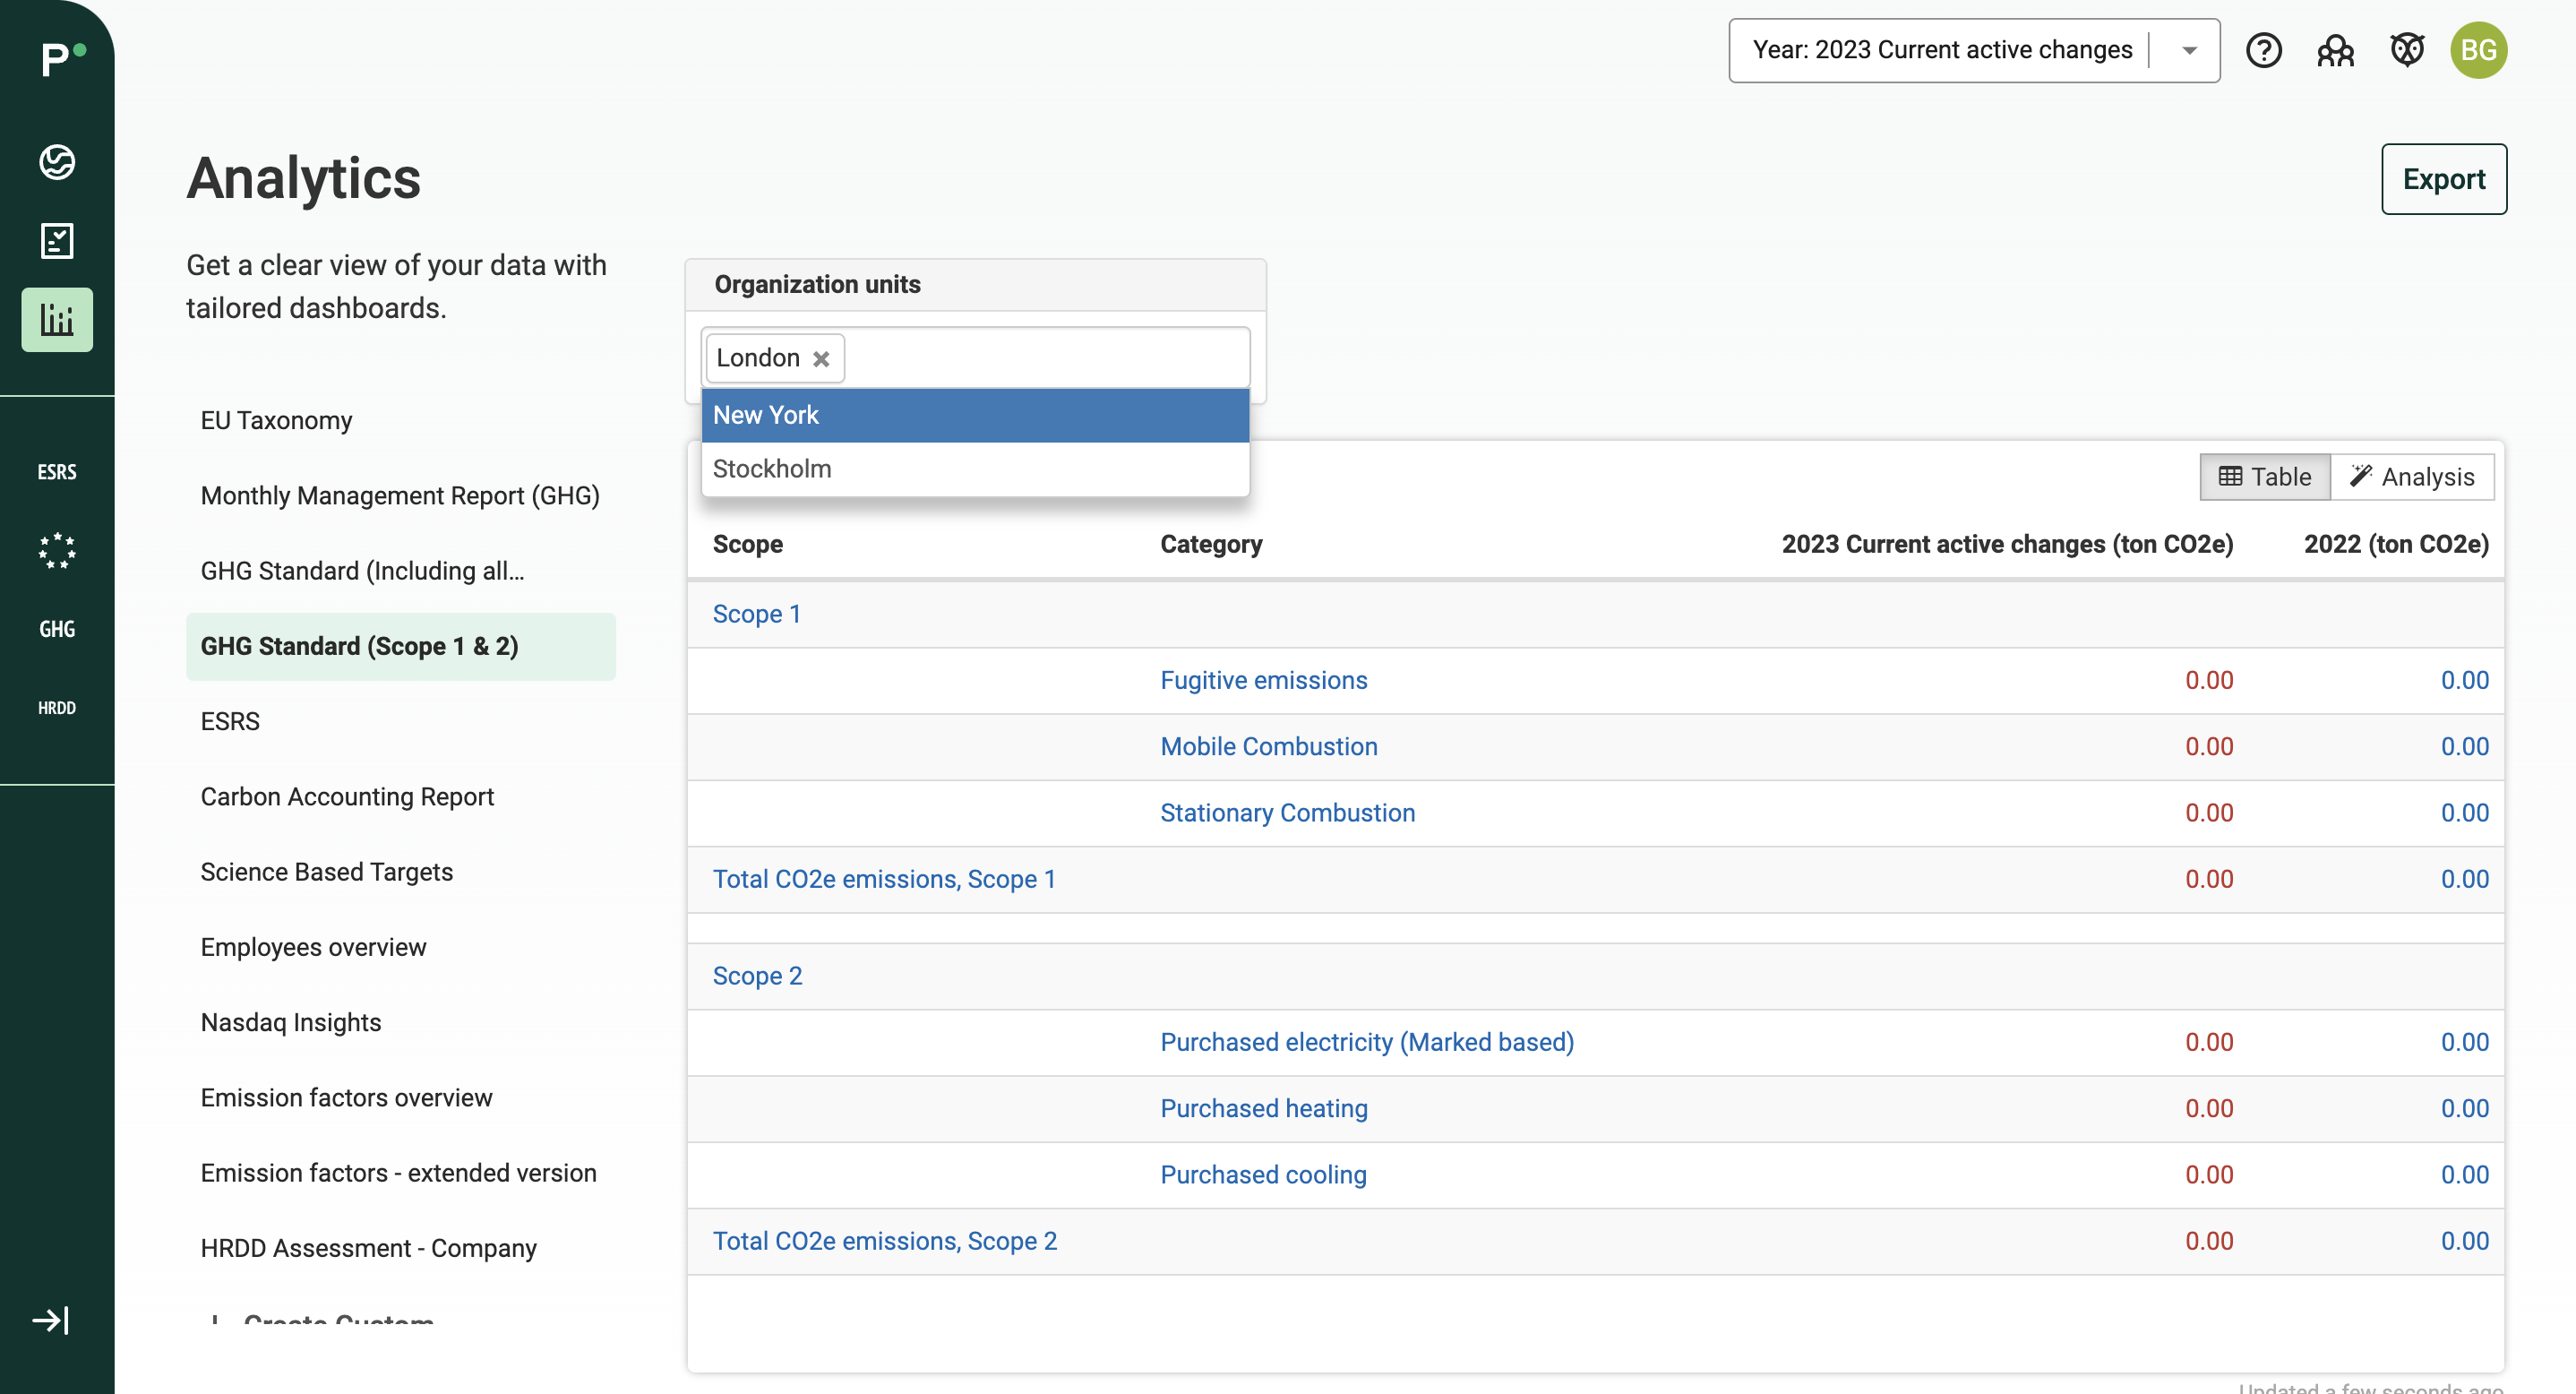The image size is (2576, 1394).
Task: Open the Analytics chart sidebar icon
Action: point(57,320)
